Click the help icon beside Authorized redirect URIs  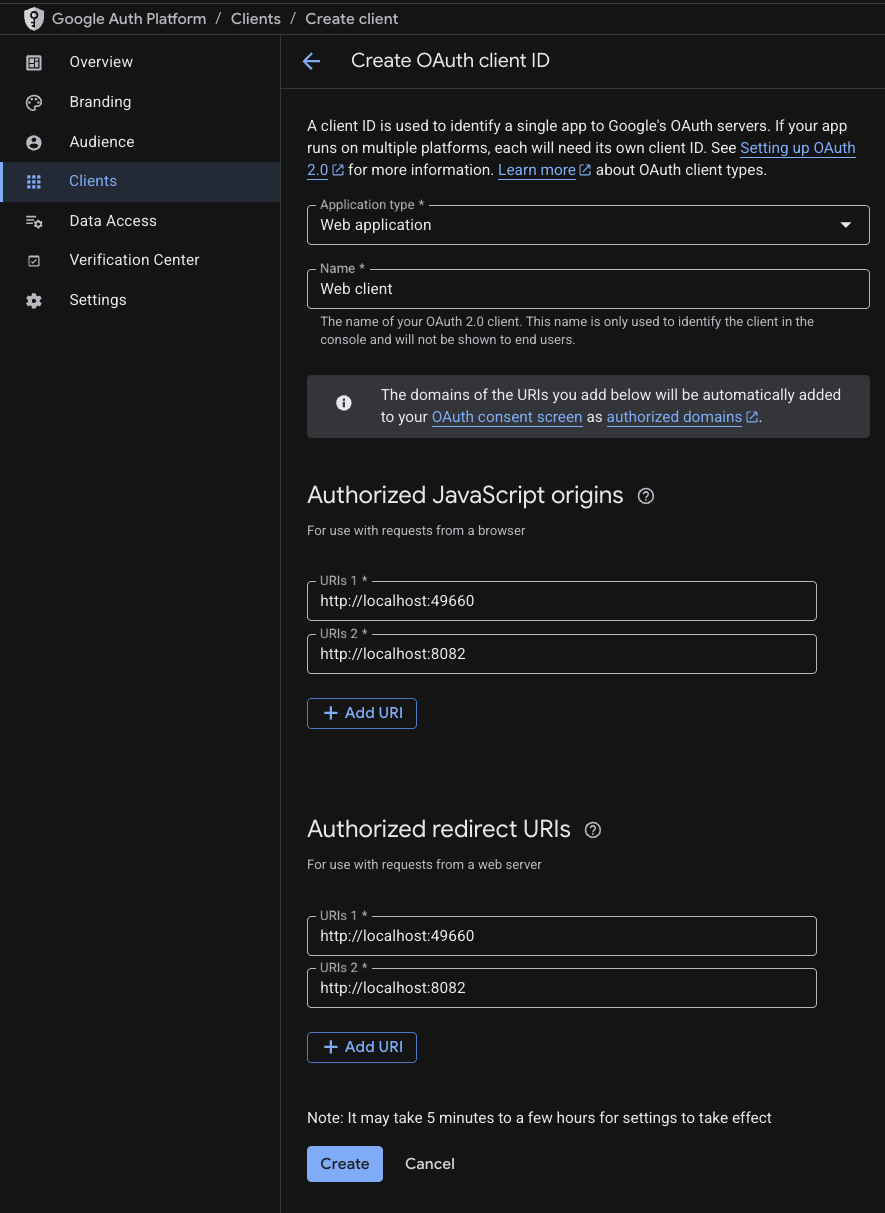[592, 830]
